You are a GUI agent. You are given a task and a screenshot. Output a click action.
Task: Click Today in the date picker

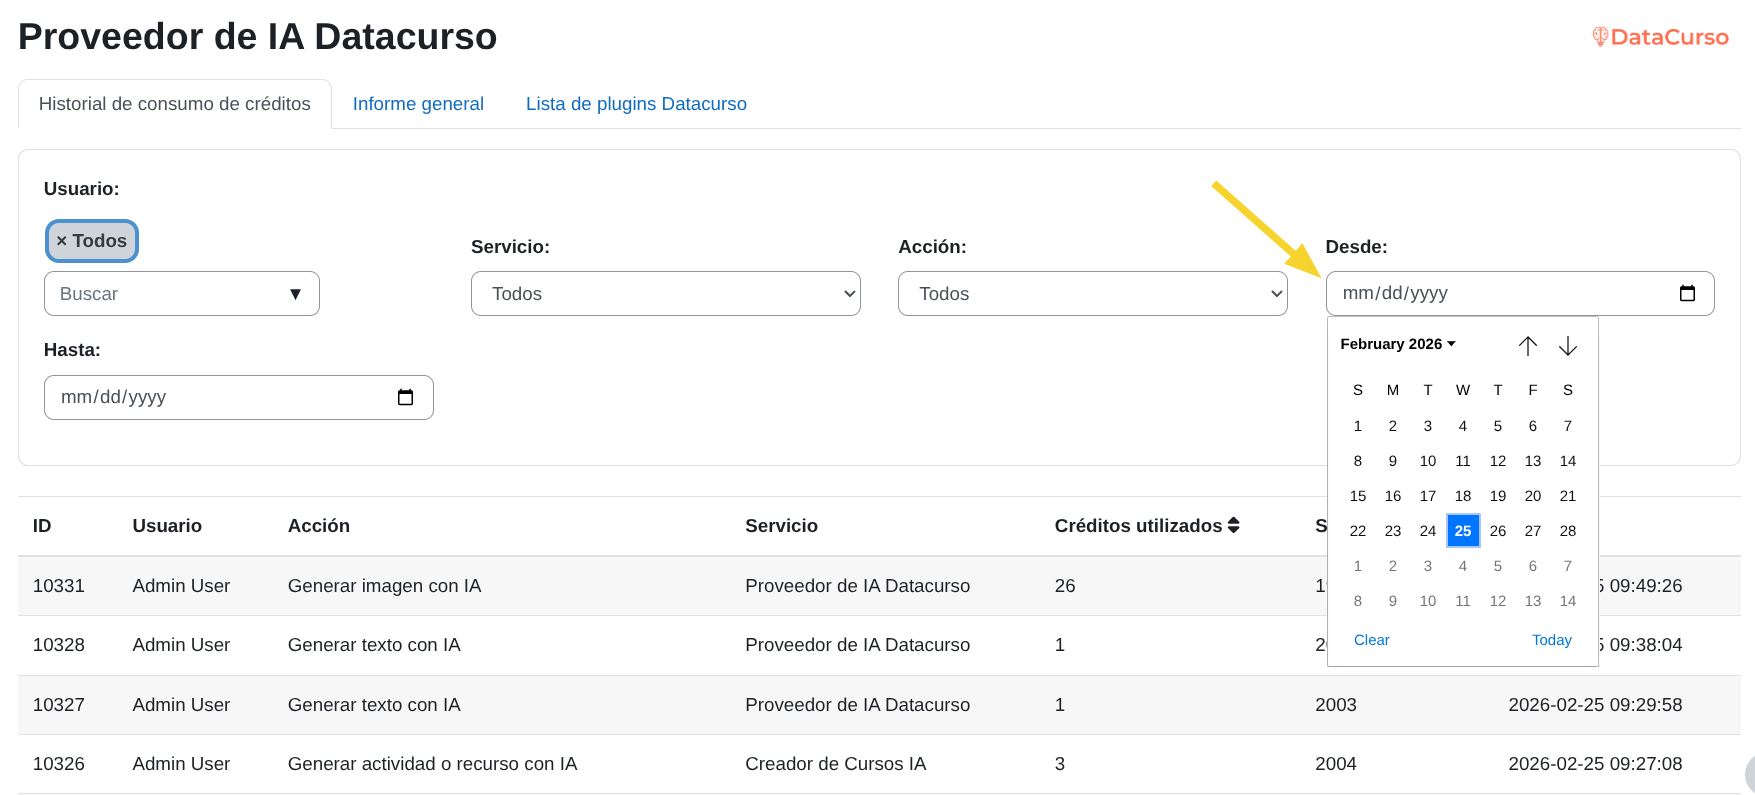(x=1551, y=640)
